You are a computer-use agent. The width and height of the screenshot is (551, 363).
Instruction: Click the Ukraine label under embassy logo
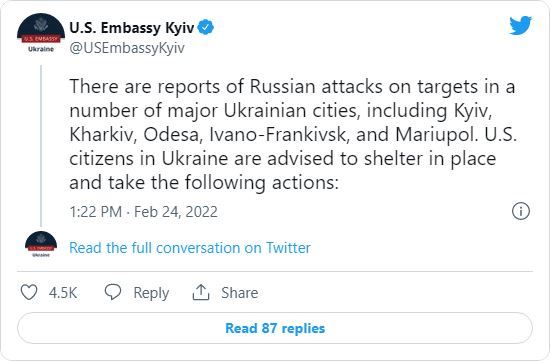click(41, 49)
